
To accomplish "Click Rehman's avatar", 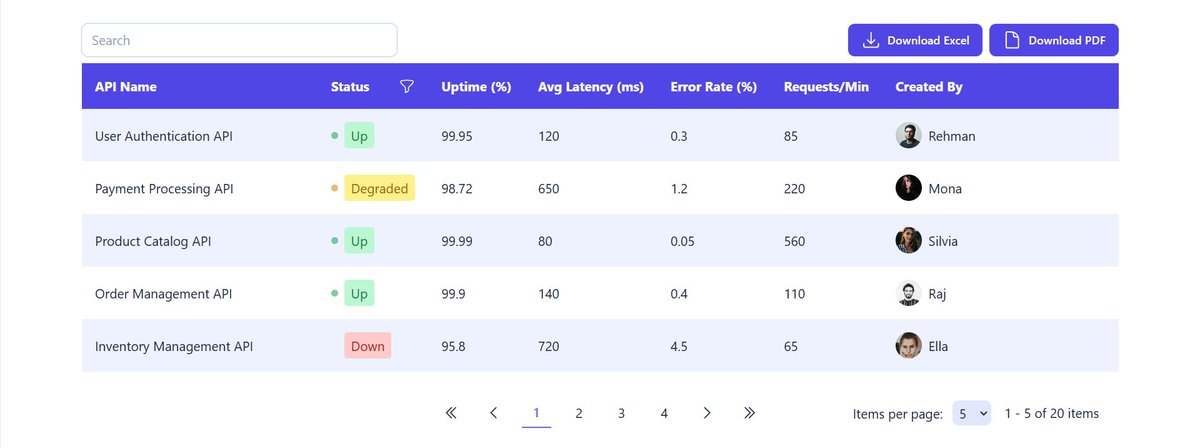I will coord(908,136).
